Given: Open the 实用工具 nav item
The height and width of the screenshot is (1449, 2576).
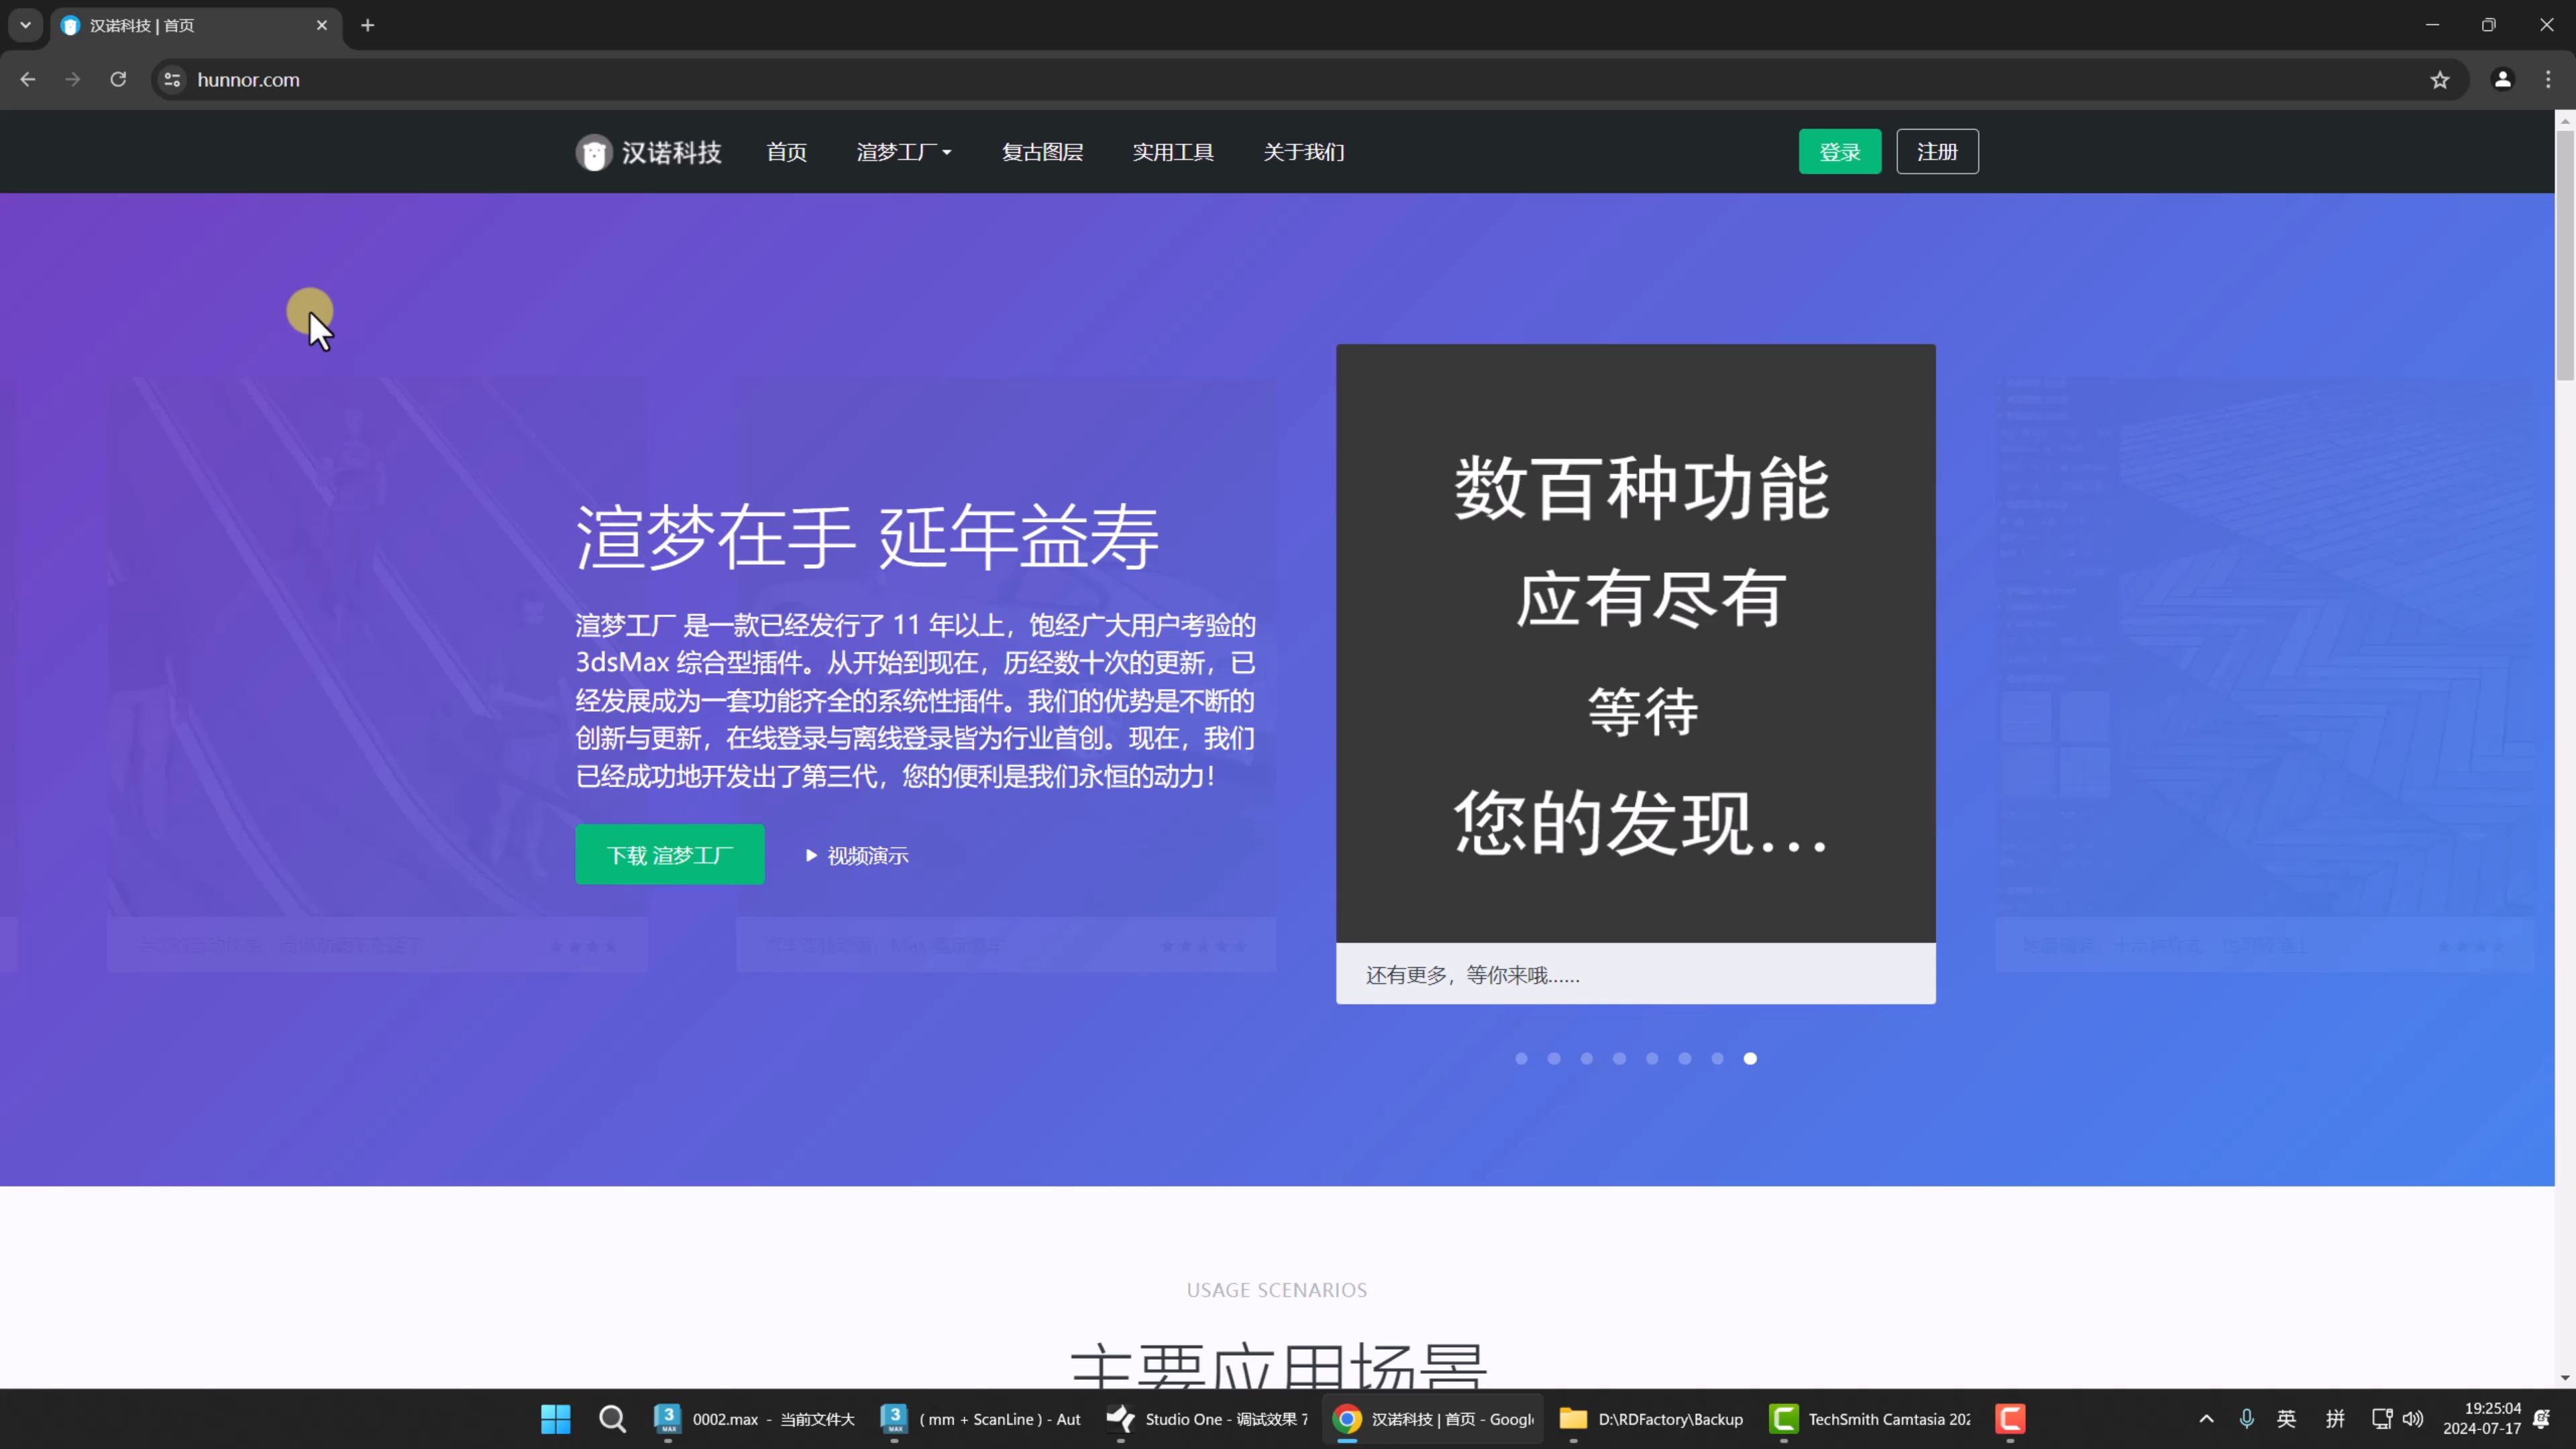Looking at the screenshot, I should [x=1173, y=152].
